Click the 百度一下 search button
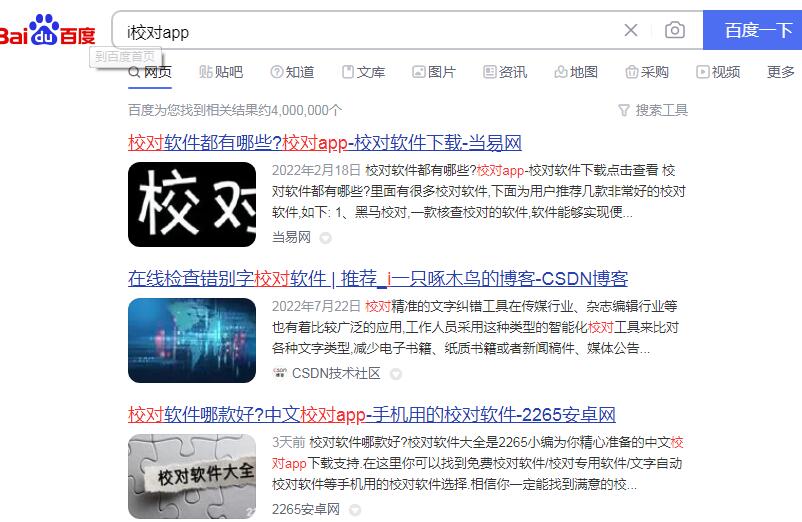Viewport: 802px width, 522px height. [x=752, y=30]
